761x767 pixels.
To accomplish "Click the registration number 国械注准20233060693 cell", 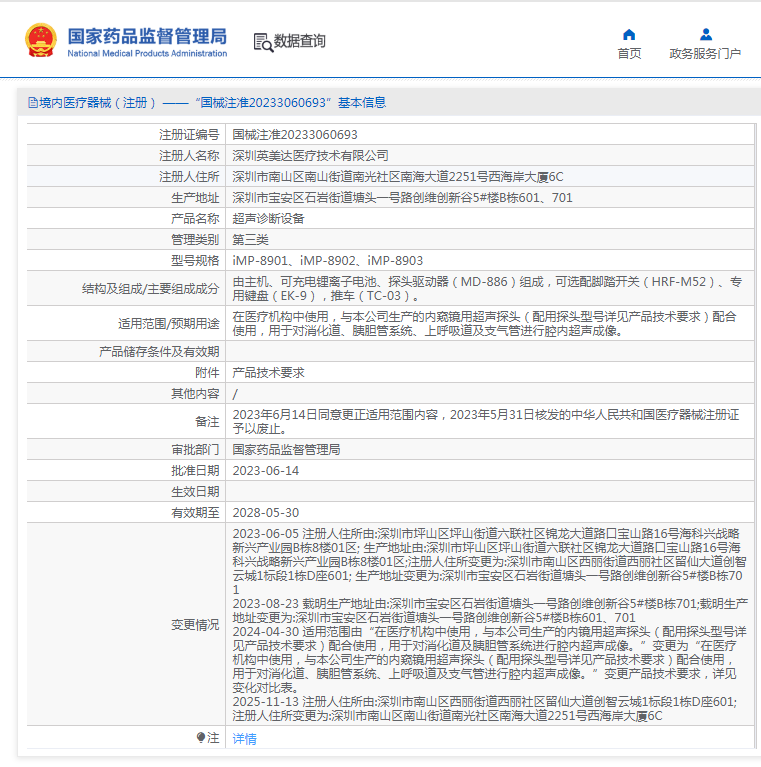I will click(295, 134).
